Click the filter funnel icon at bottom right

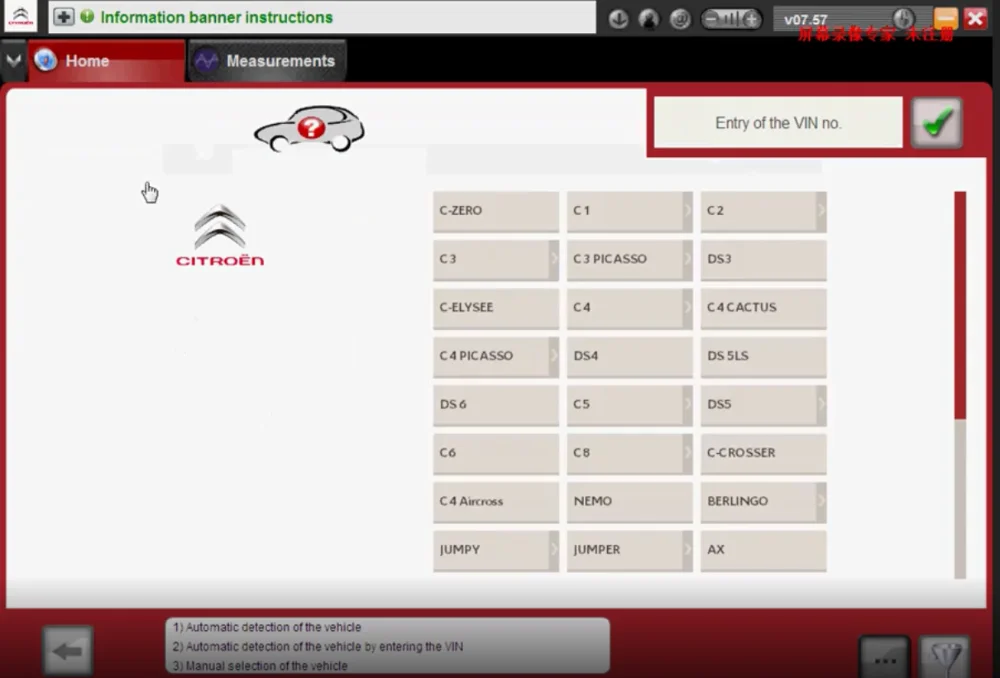click(x=945, y=658)
